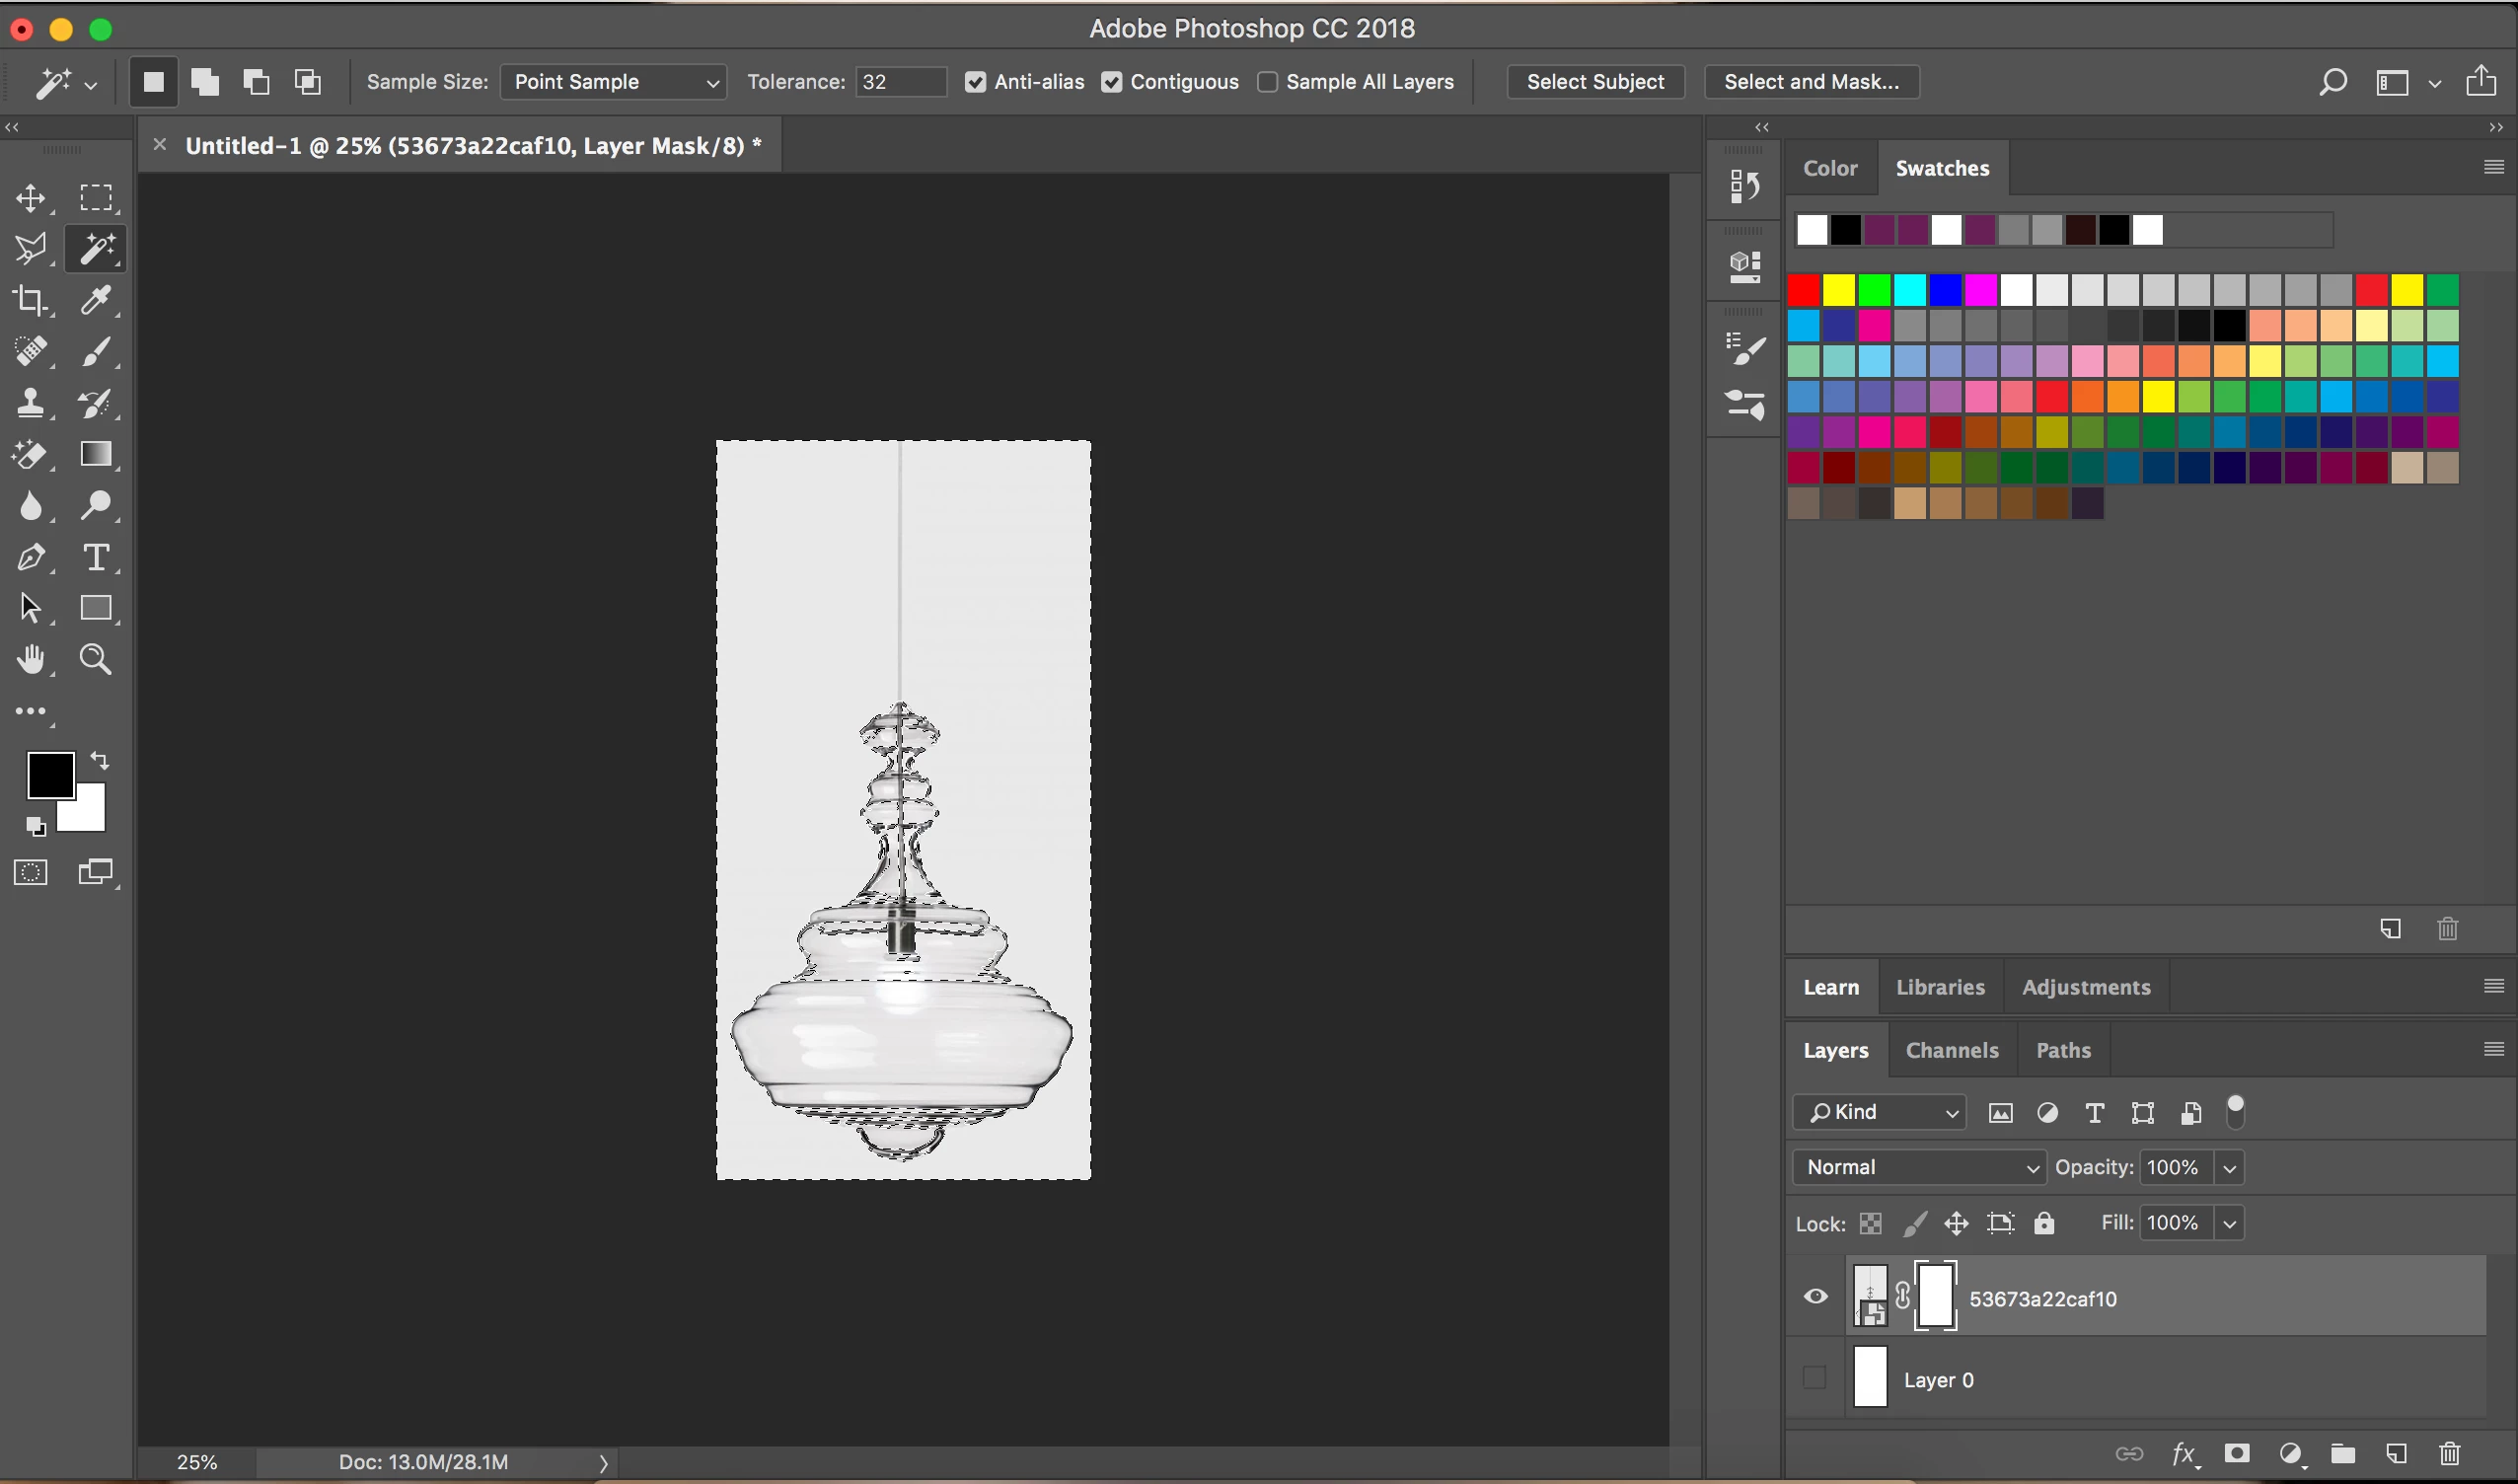Click the black foreground color swatch

click(49, 774)
